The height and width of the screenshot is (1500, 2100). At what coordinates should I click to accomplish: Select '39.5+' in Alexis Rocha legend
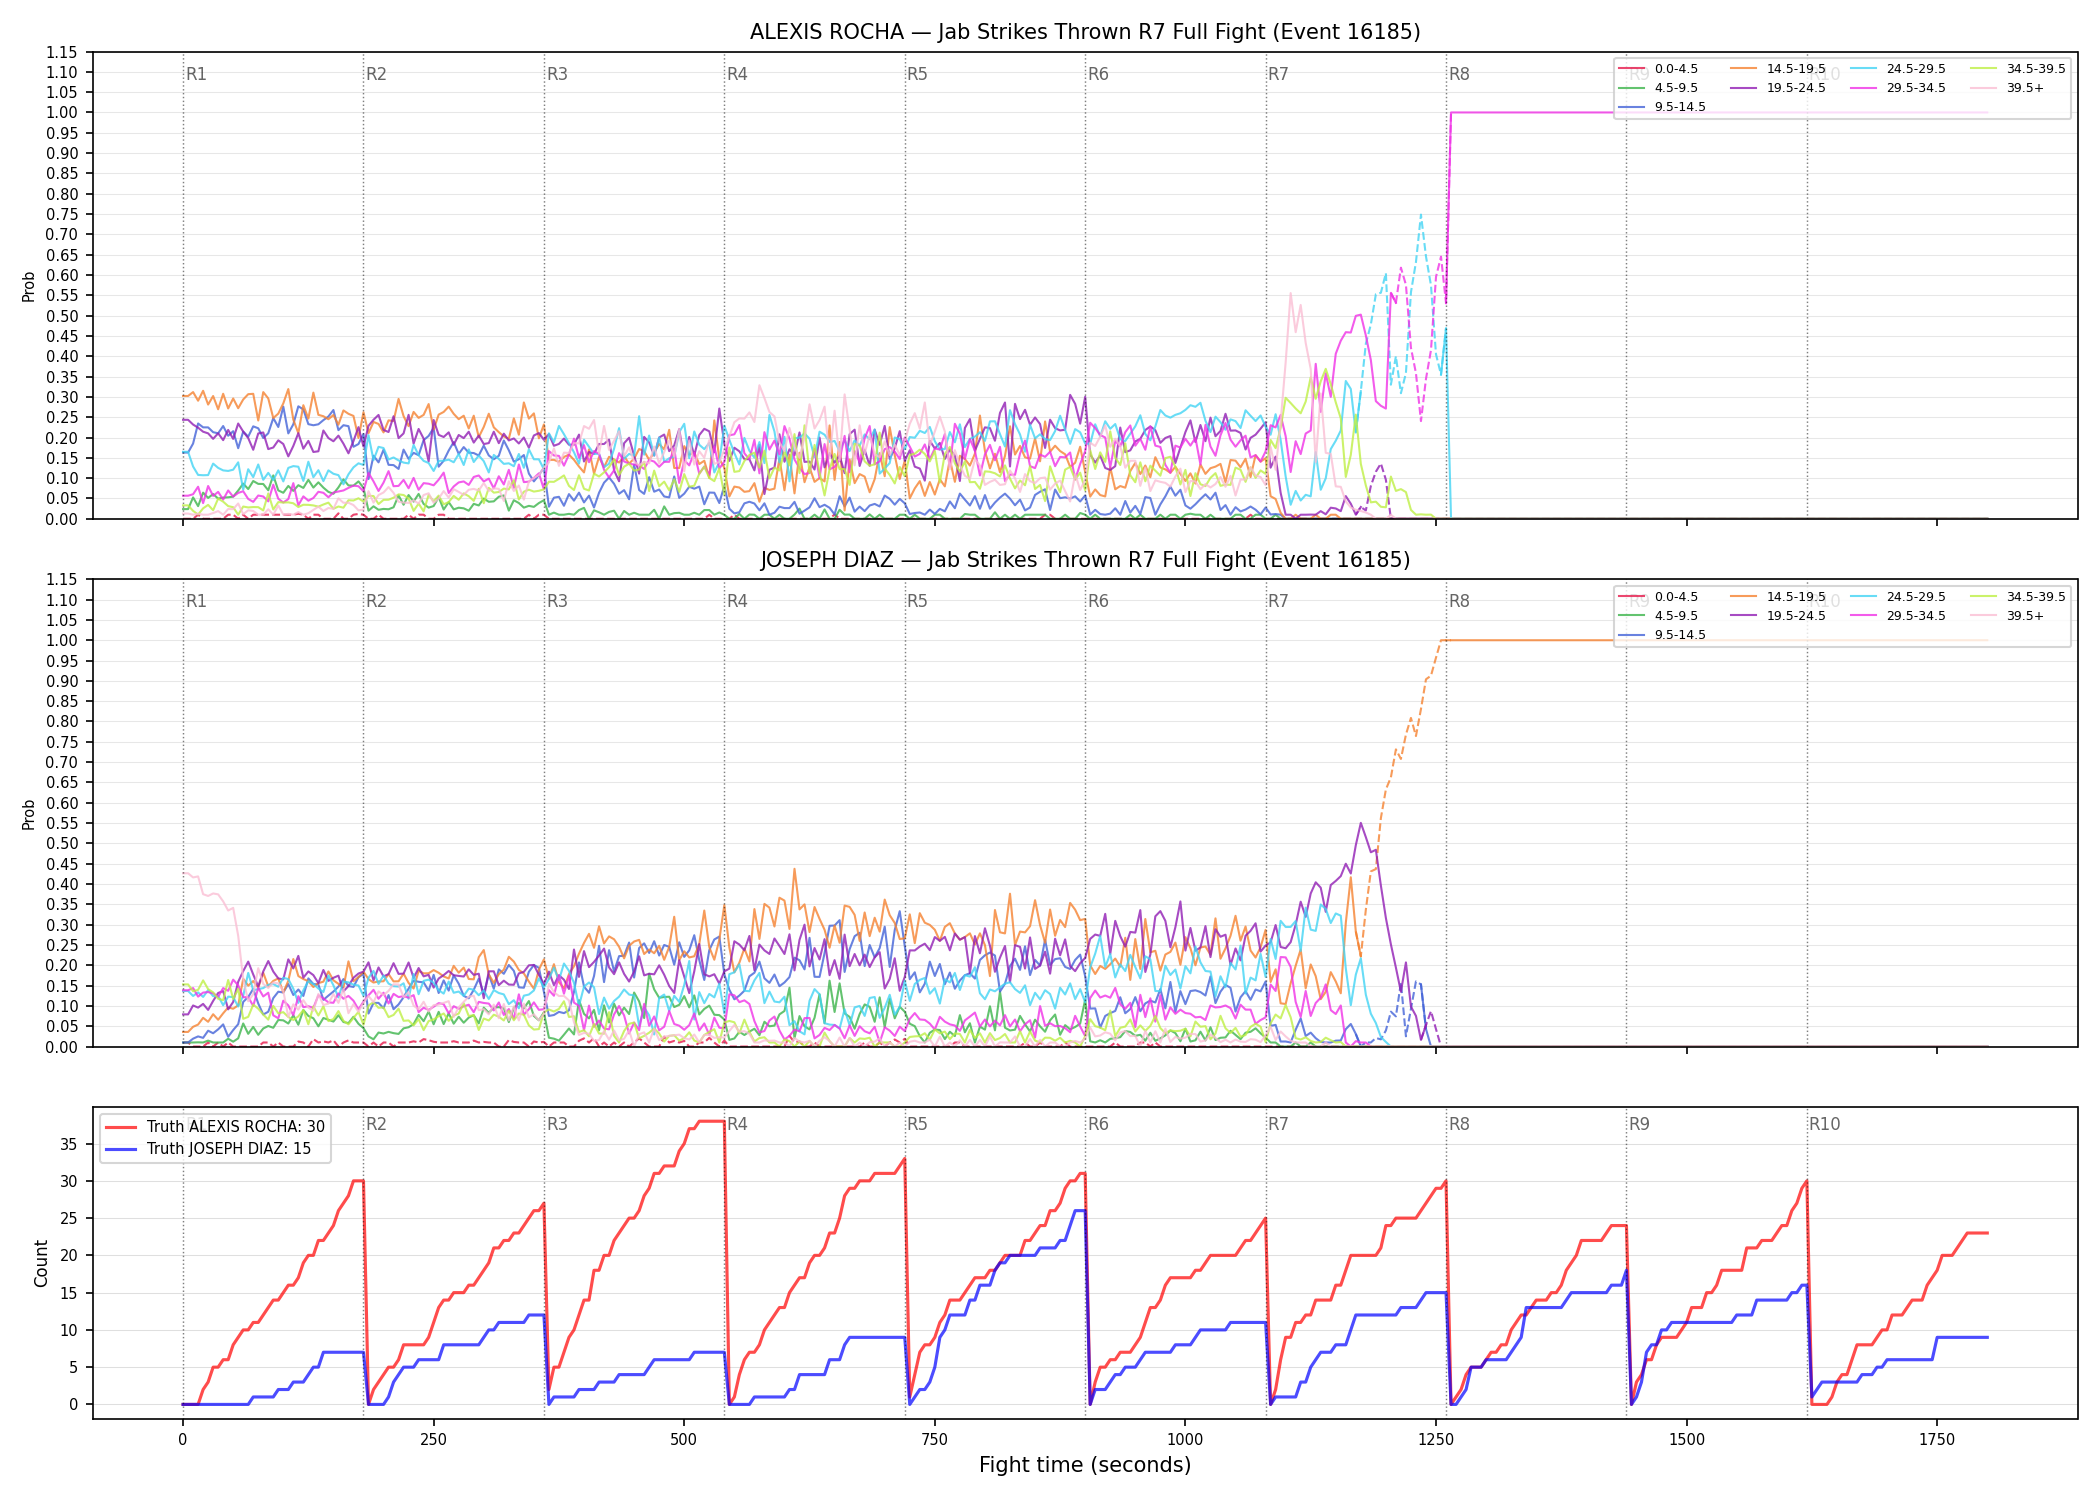(2008, 88)
